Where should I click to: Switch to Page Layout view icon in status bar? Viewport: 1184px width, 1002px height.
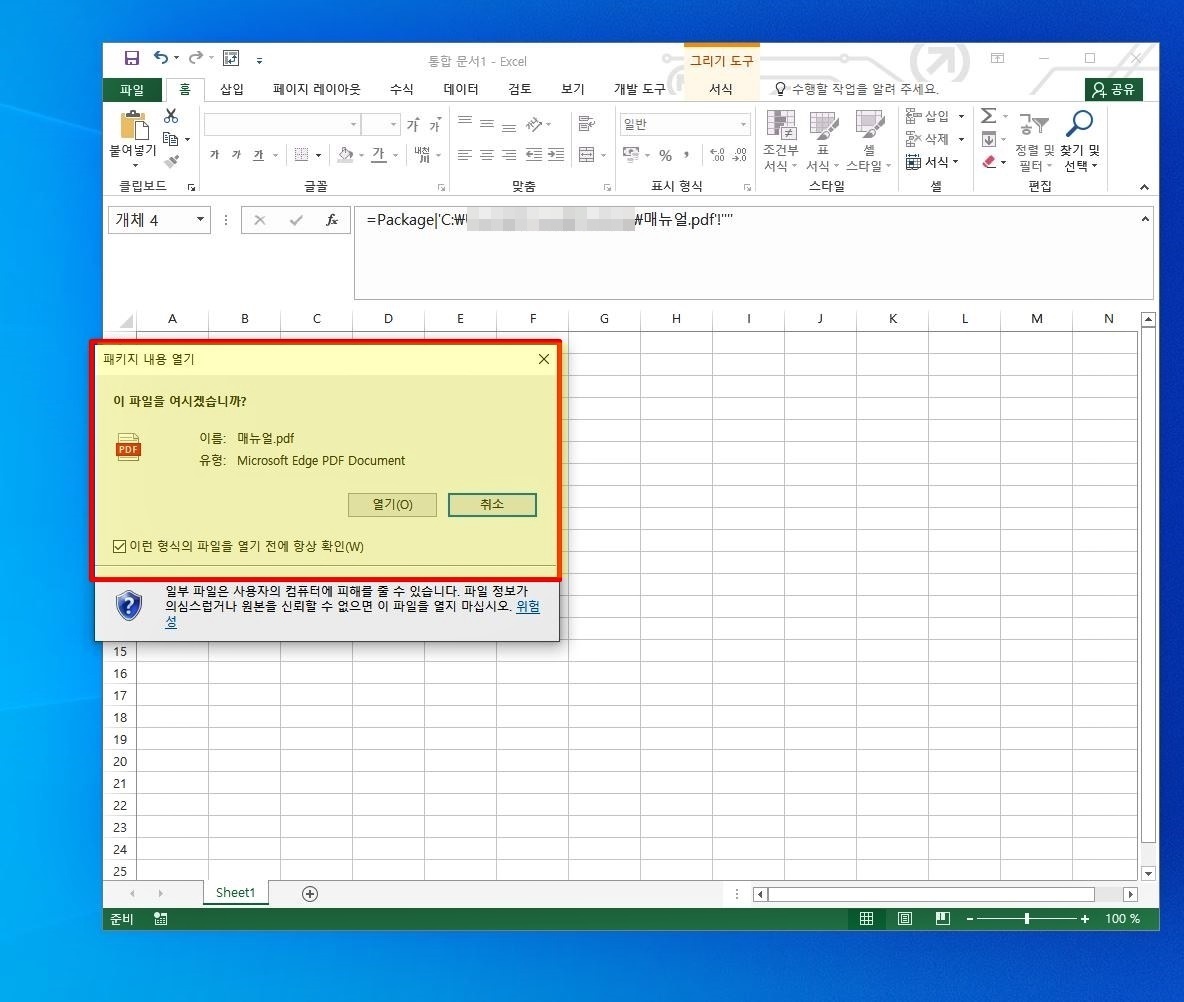click(905, 918)
